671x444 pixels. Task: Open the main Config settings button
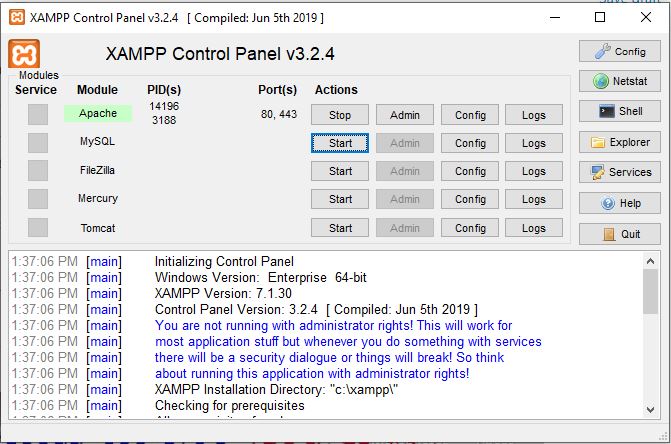click(619, 51)
